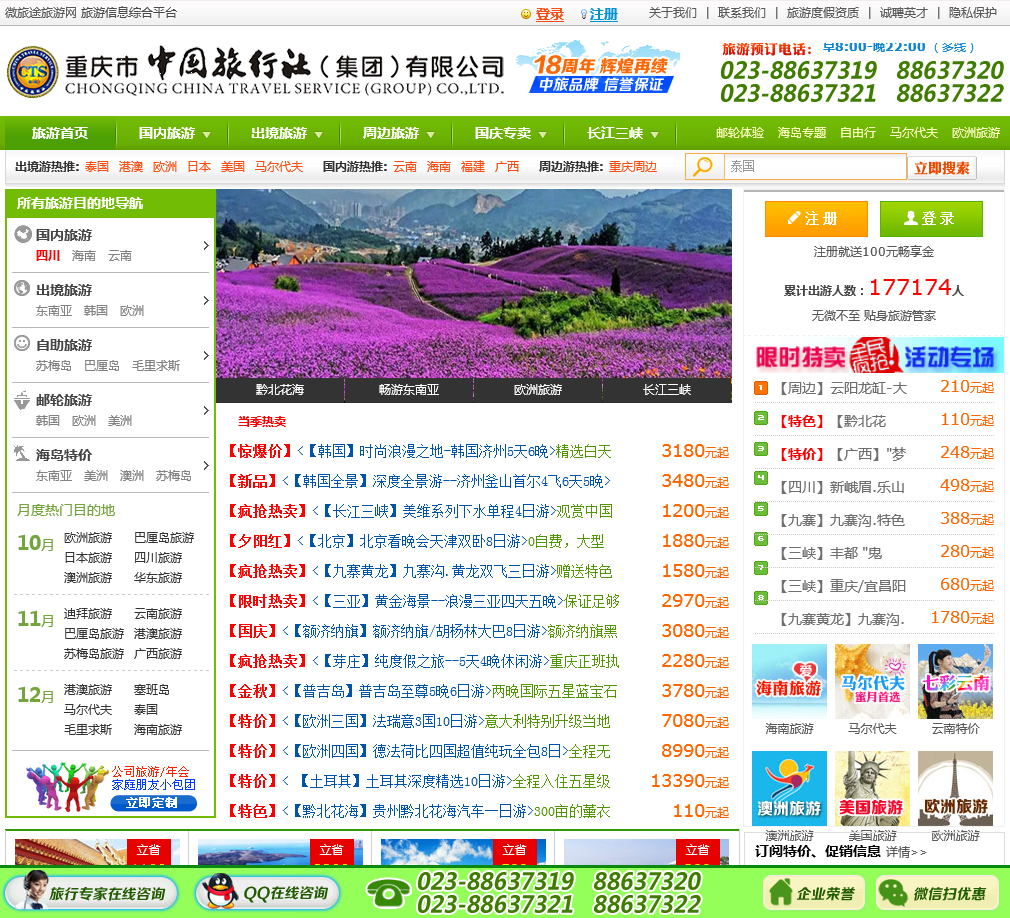Click rank badge 5 beside 九寨沟.特色
1010x918 pixels.
click(x=761, y=509)
